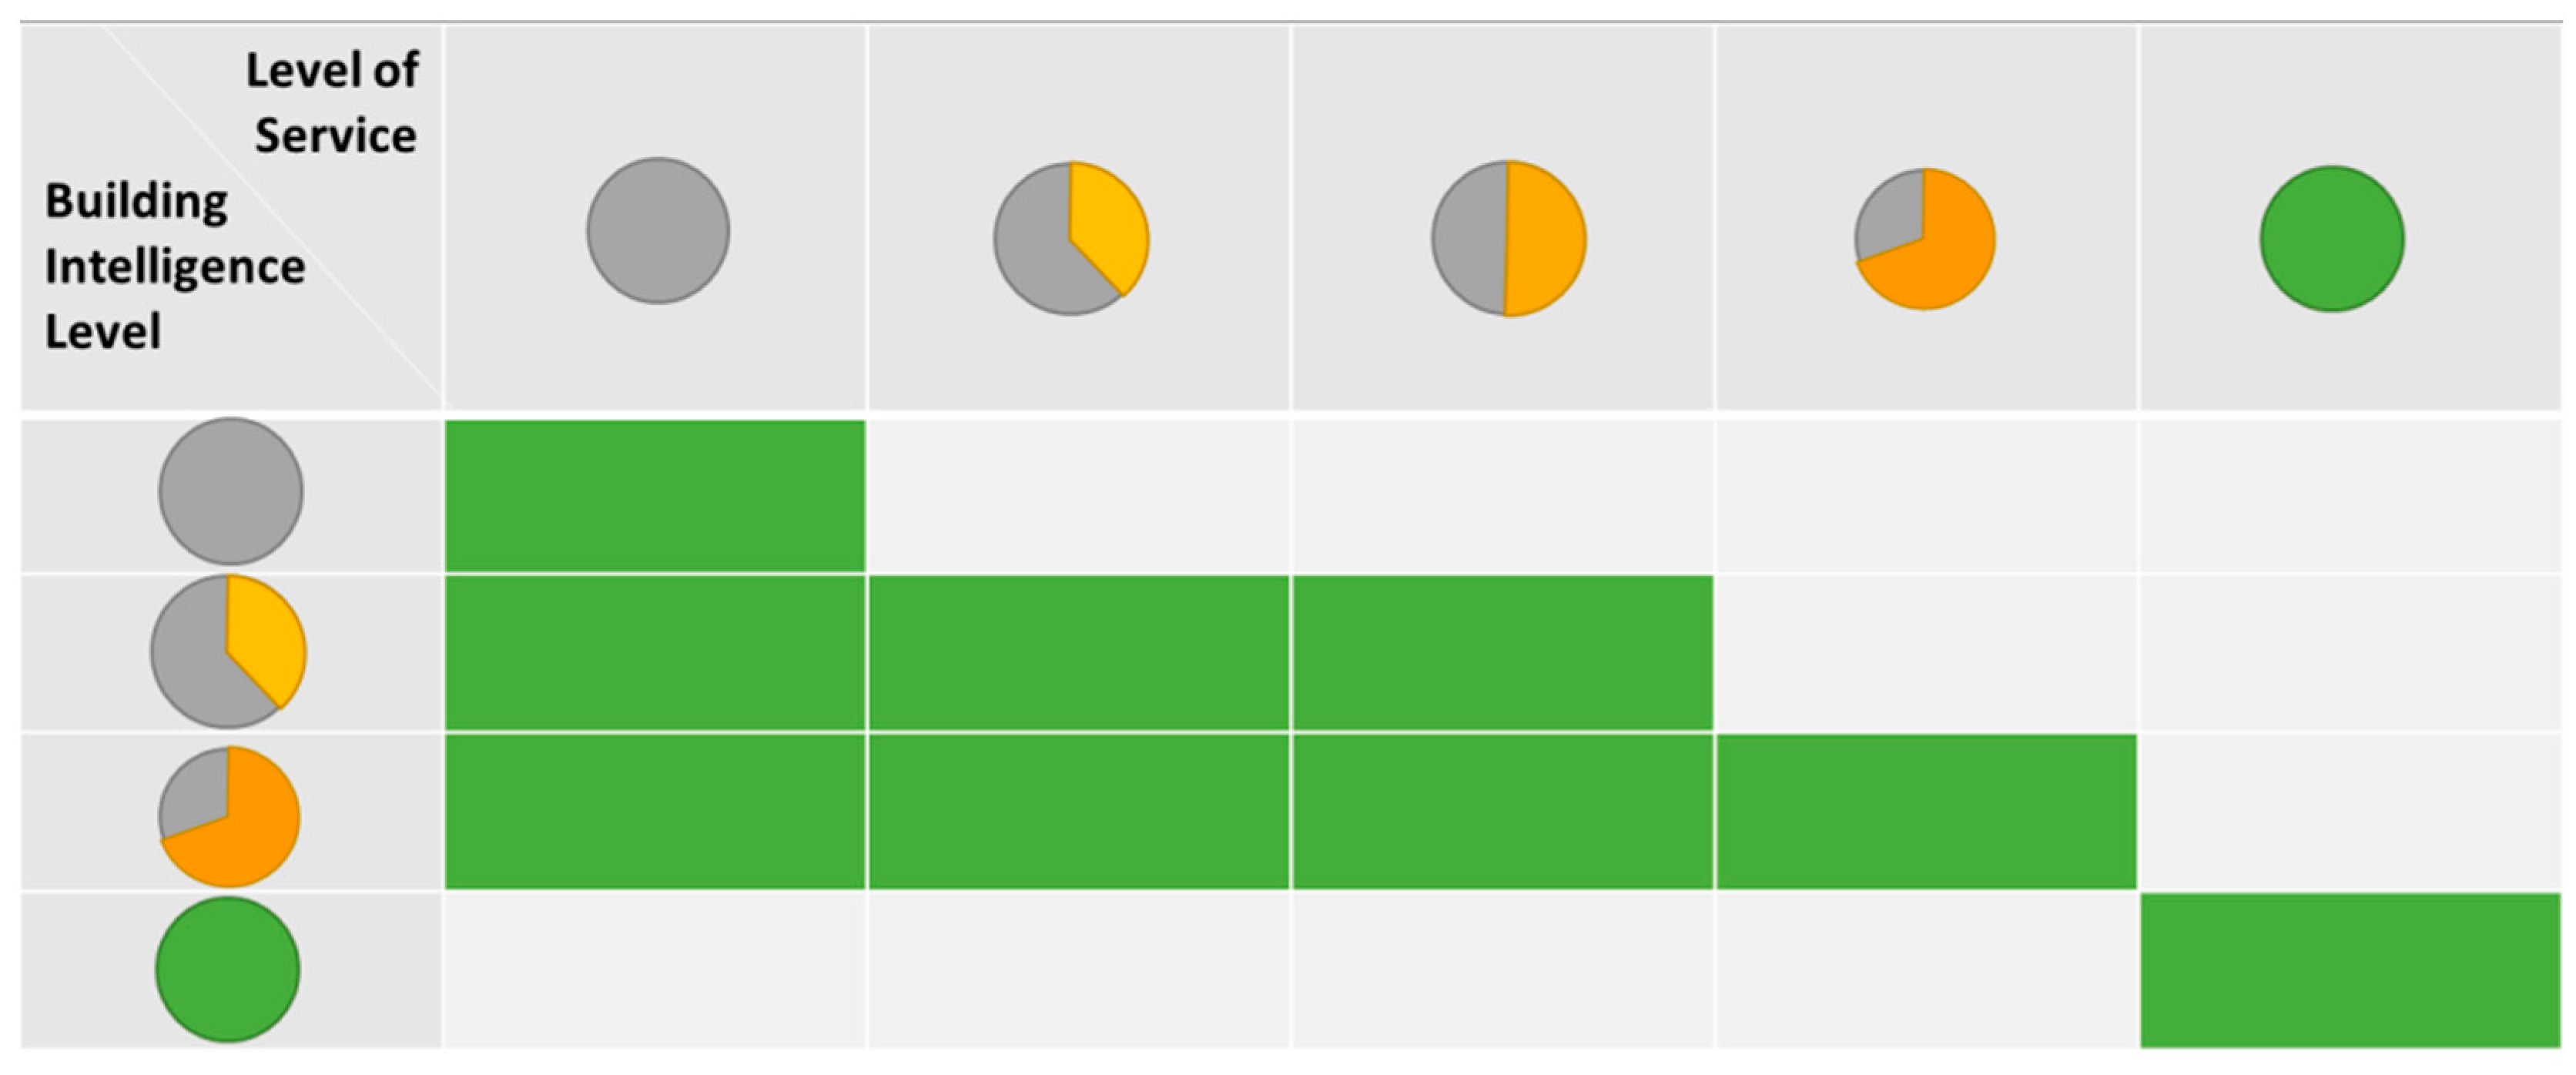Click green cell: yellow-slice intelligence row, half-orange service column
This screenshot has width=2576, height=1075.
[x=1502, y=653]
